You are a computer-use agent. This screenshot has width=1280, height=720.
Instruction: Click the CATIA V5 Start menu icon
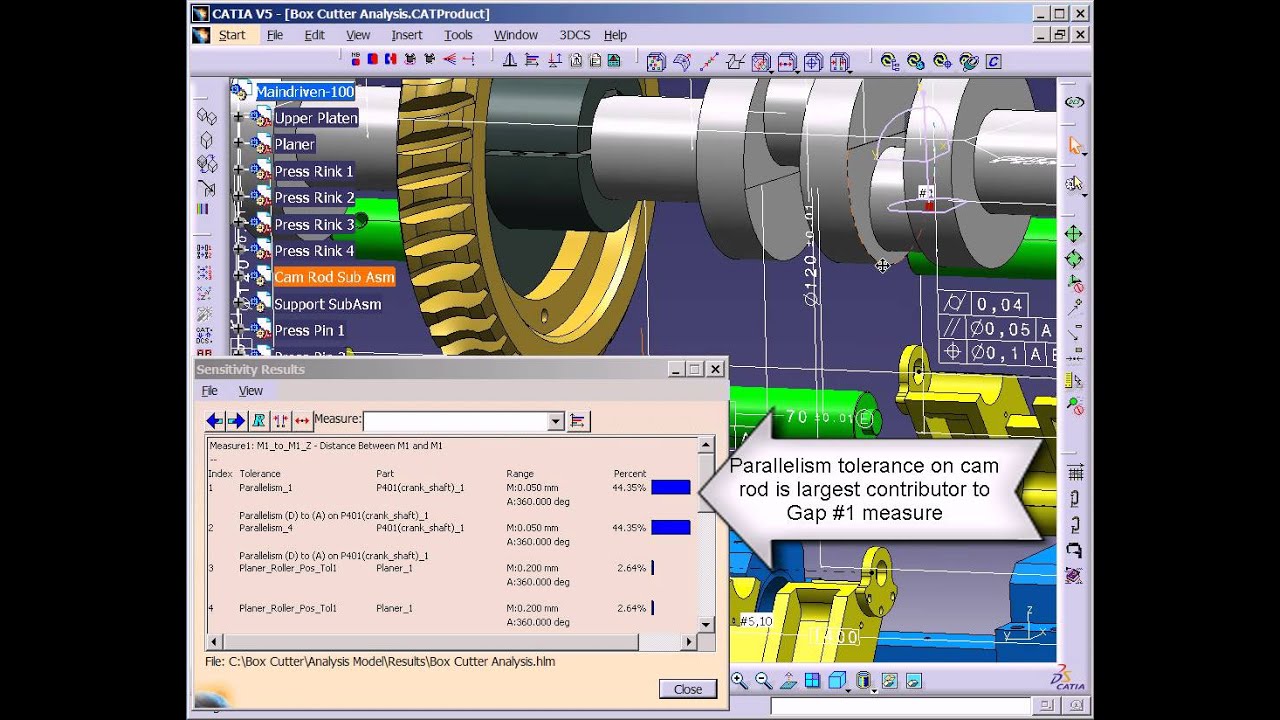201,35
